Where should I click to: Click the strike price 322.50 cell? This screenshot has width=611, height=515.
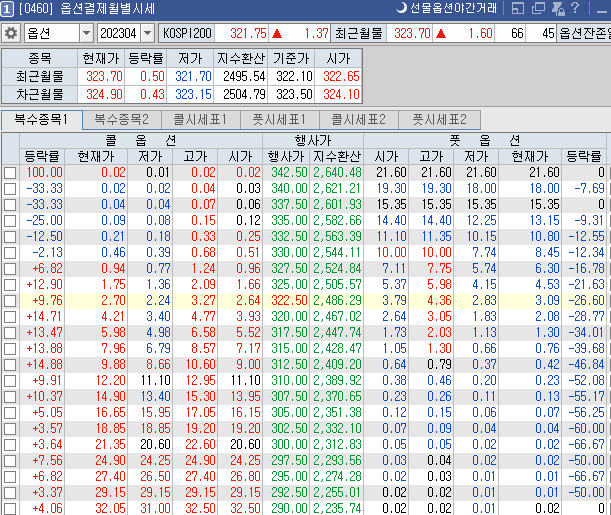(285, 300)
